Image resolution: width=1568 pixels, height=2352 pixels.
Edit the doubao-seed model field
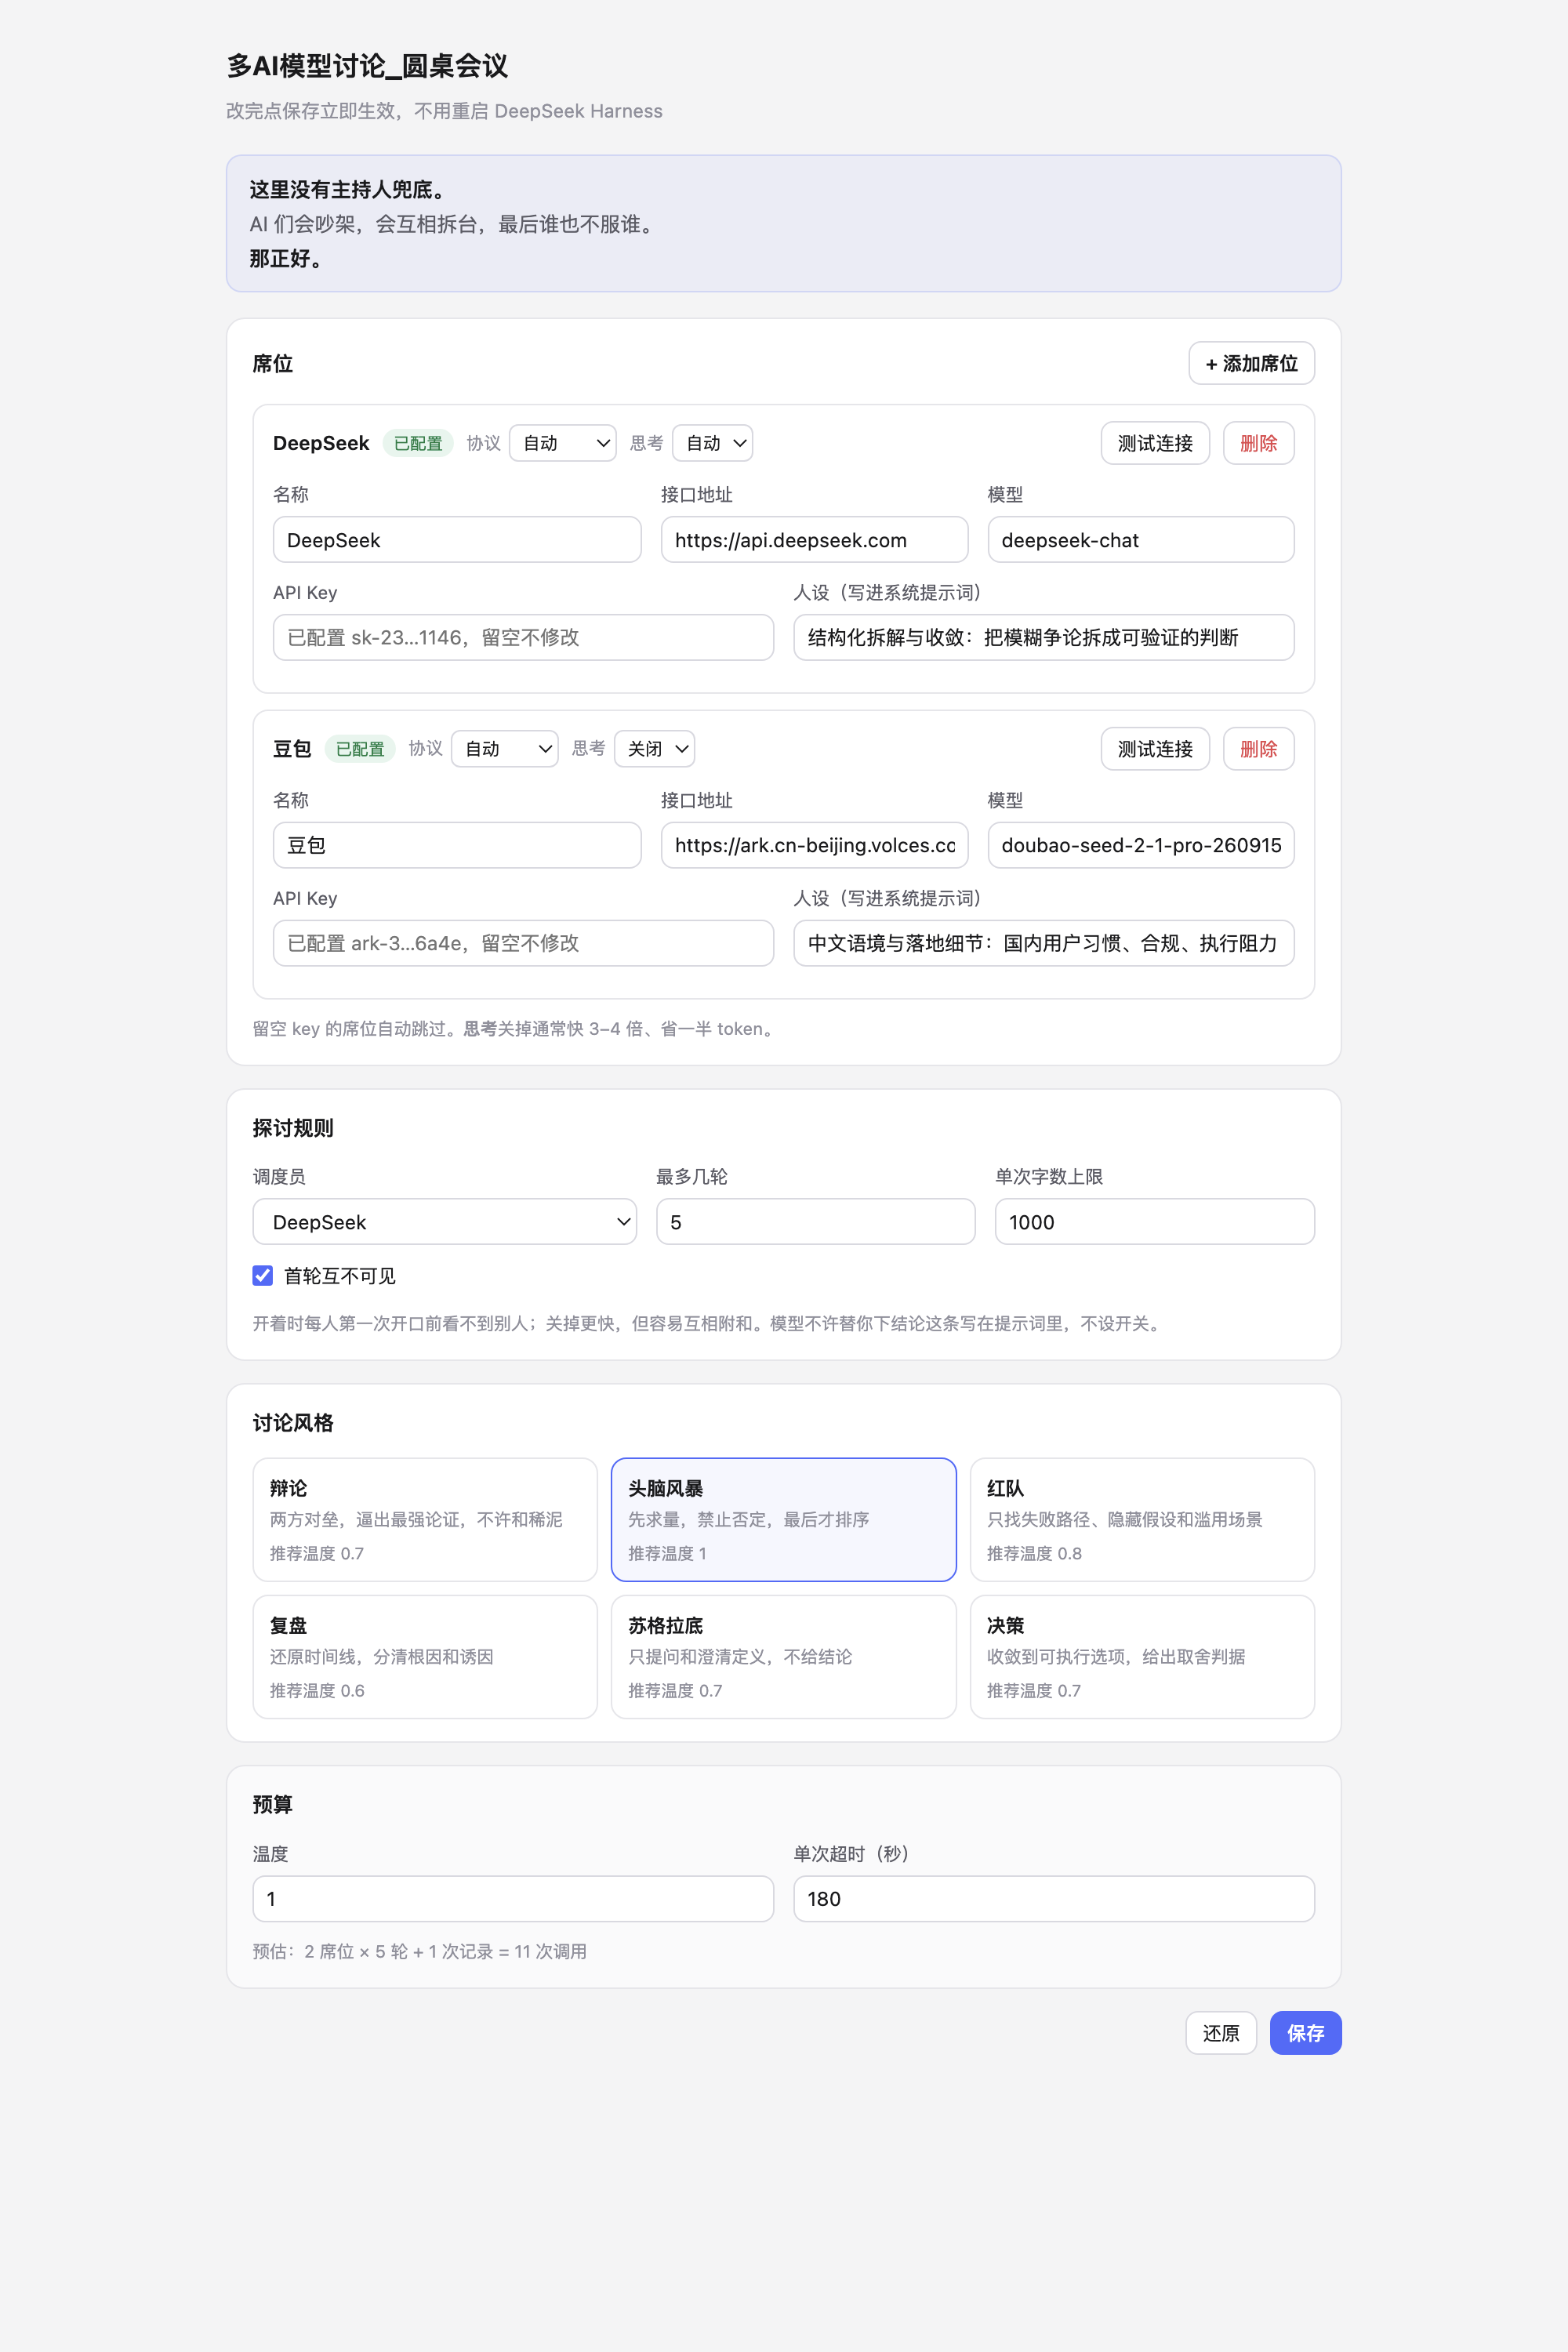[x=1141, y=845]
